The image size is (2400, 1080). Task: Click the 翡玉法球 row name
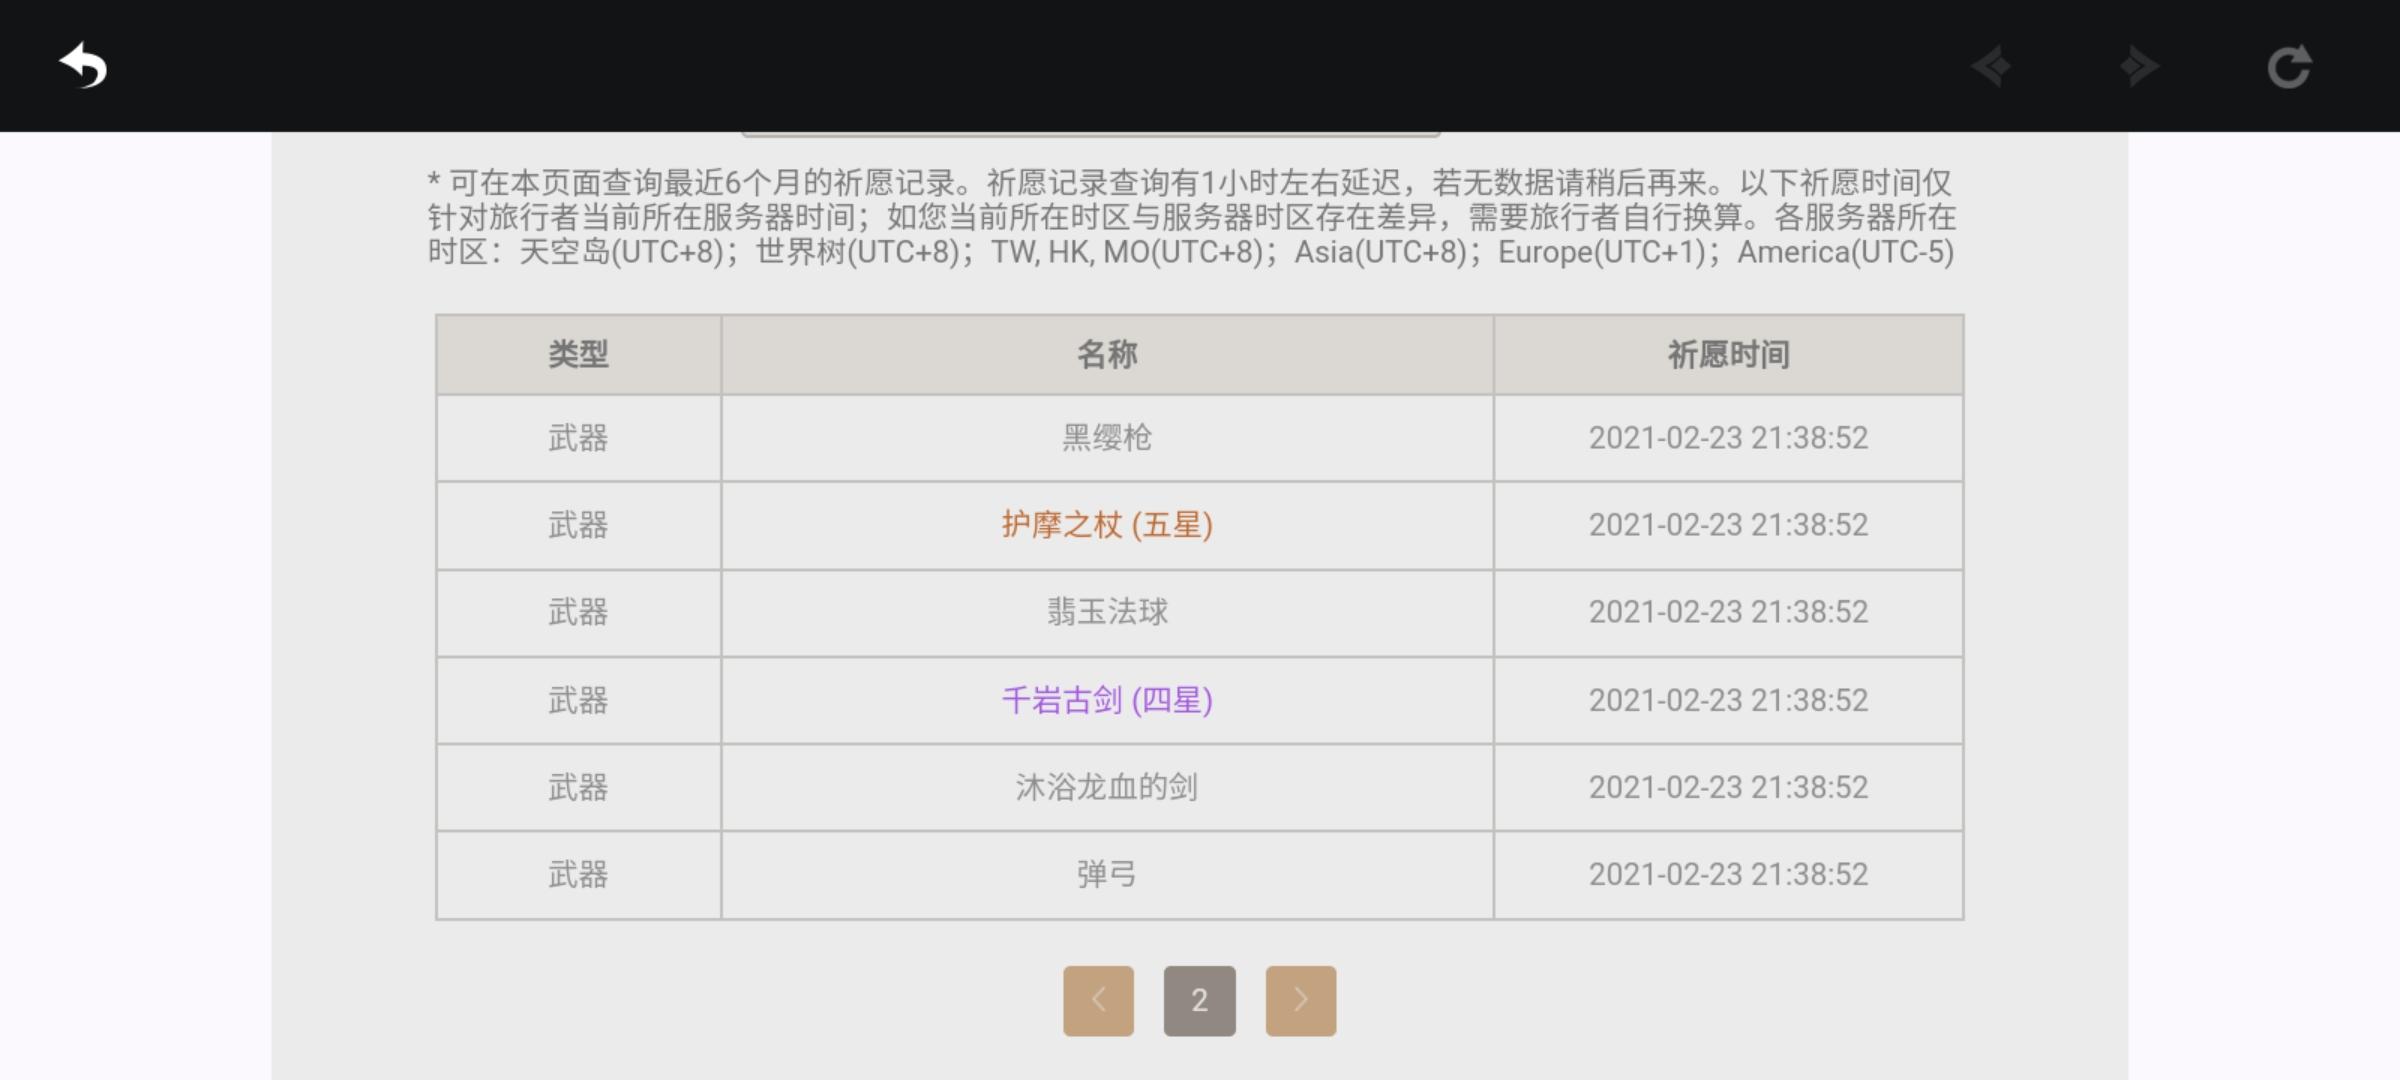tap(1107, 612)
